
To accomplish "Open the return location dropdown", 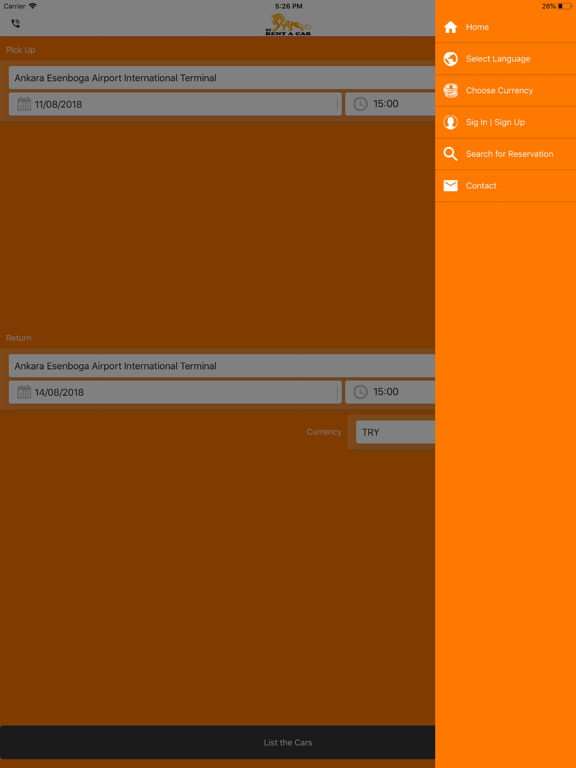I will (222, 366).
